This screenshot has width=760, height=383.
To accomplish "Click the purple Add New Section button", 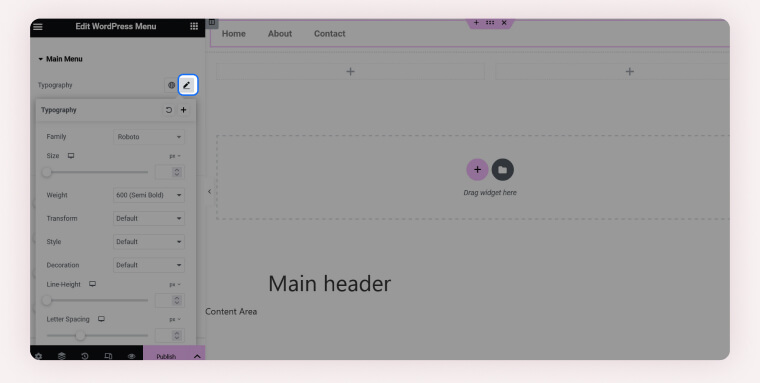I will point(477,170).
